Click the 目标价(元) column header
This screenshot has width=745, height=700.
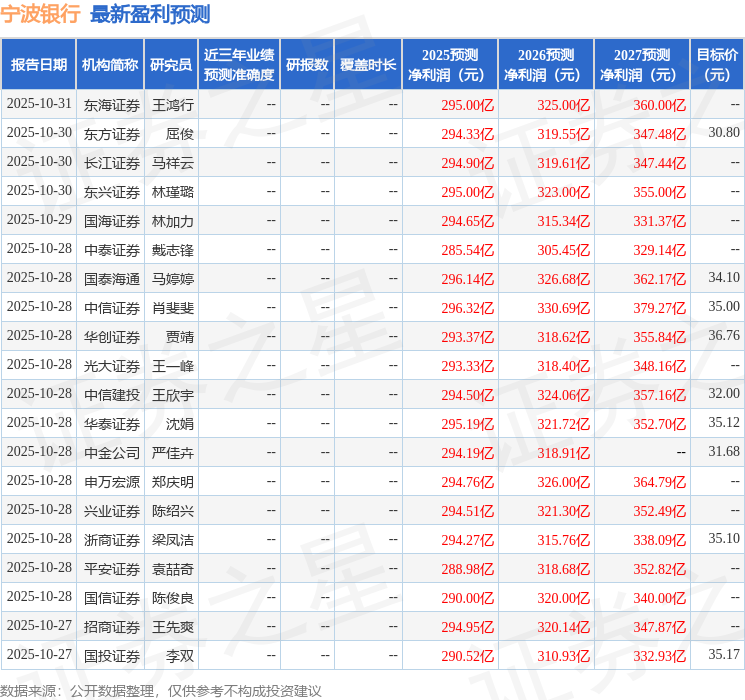pyautogui.click(x=717, y=65)
